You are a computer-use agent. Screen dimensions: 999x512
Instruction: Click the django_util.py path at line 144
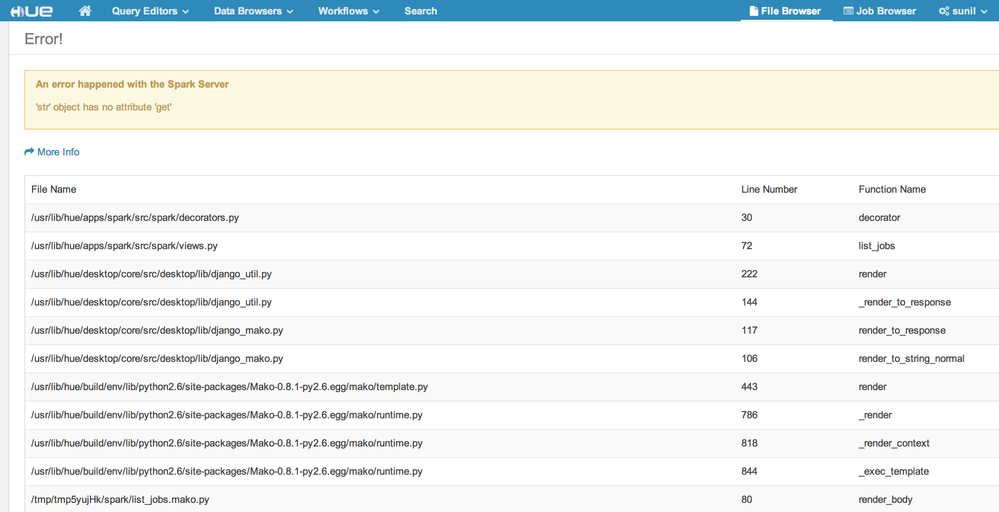click(x=151, y=302)
